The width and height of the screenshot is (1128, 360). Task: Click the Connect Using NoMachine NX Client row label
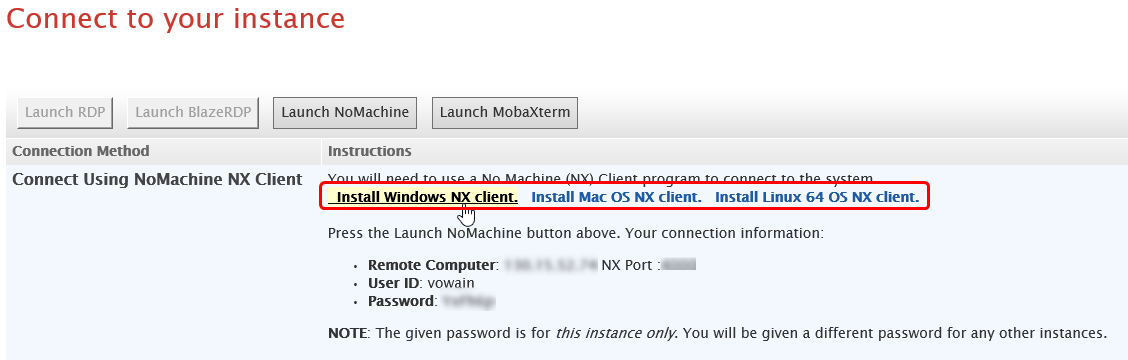(158, 180)
